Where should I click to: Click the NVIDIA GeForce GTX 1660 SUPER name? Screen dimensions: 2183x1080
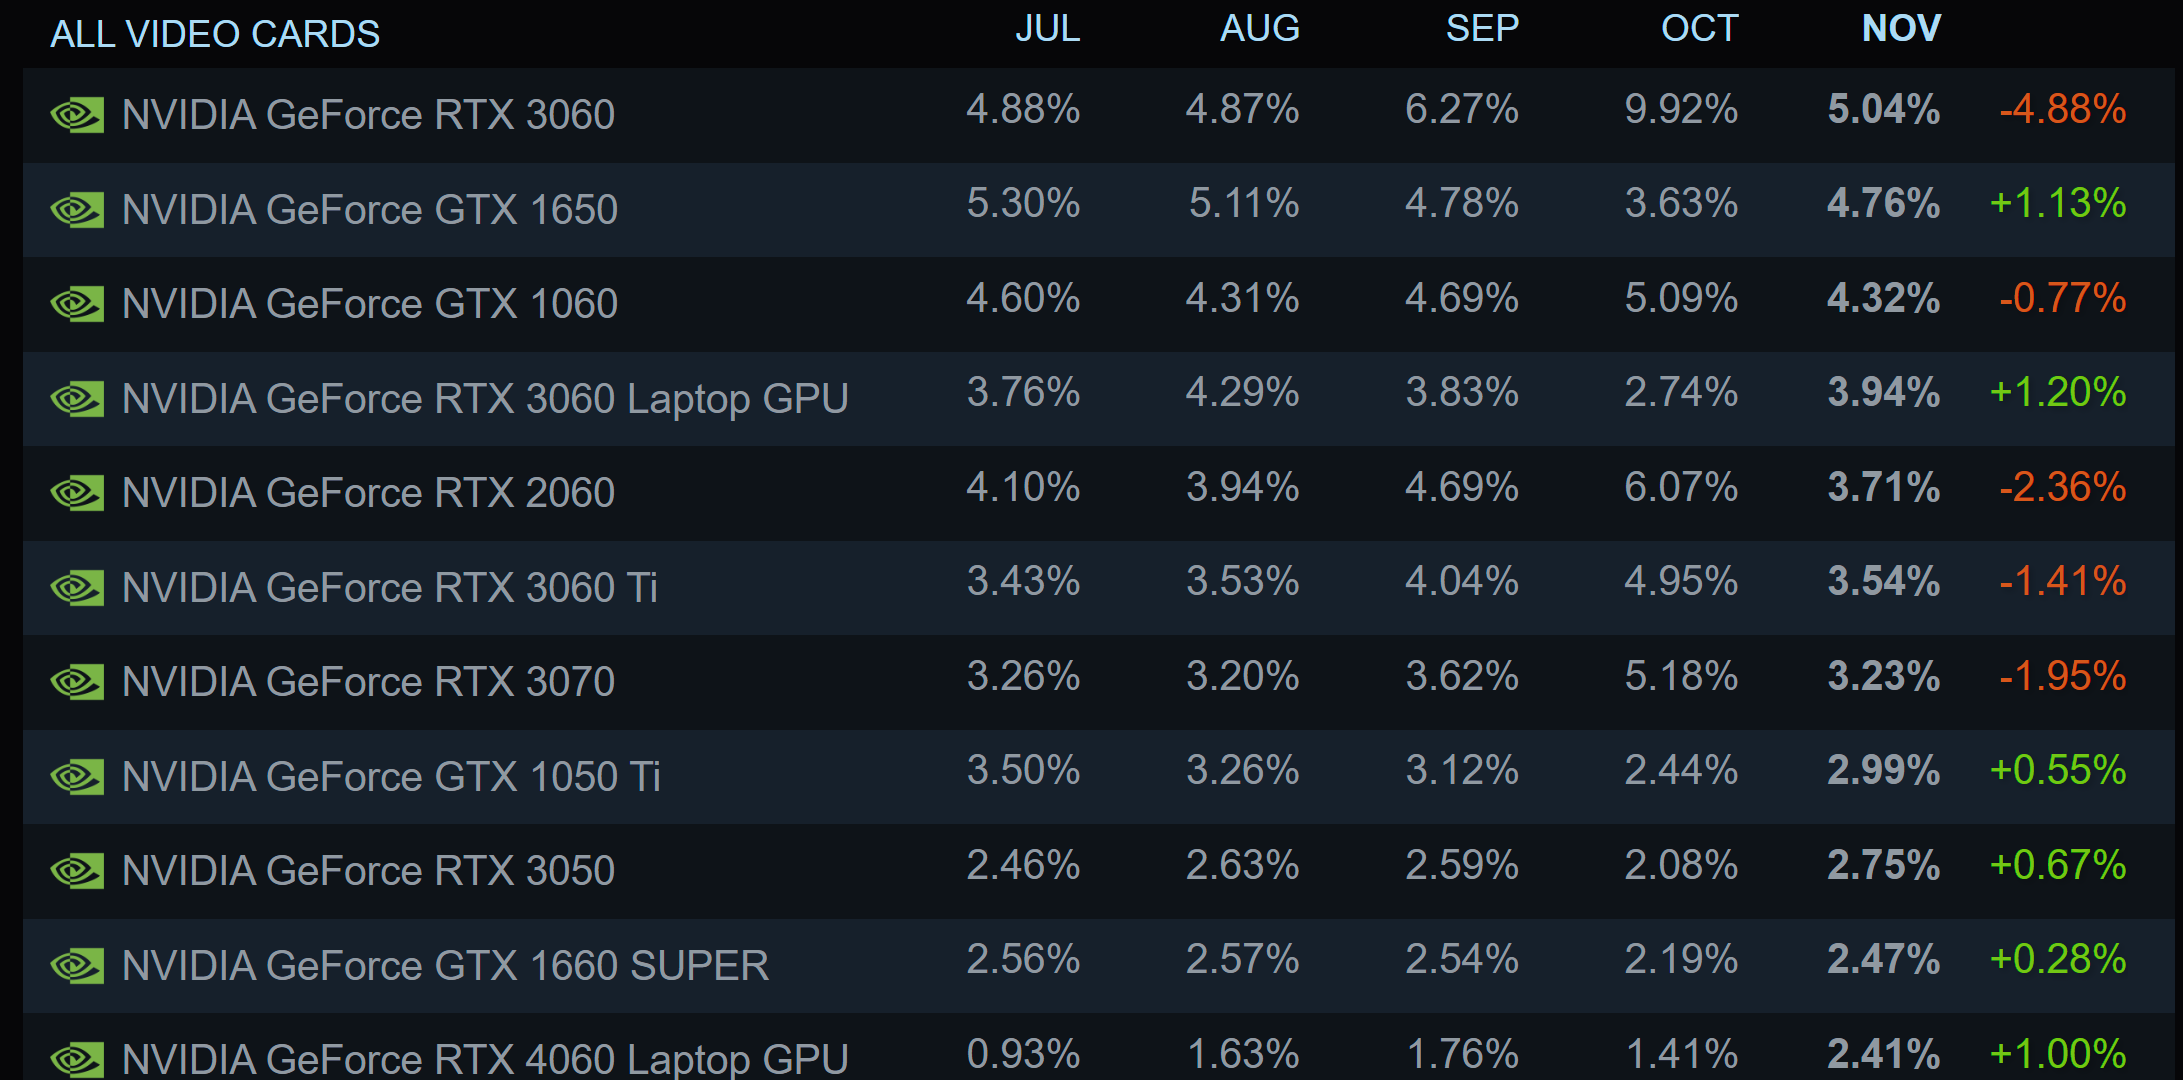click(445, 966)
